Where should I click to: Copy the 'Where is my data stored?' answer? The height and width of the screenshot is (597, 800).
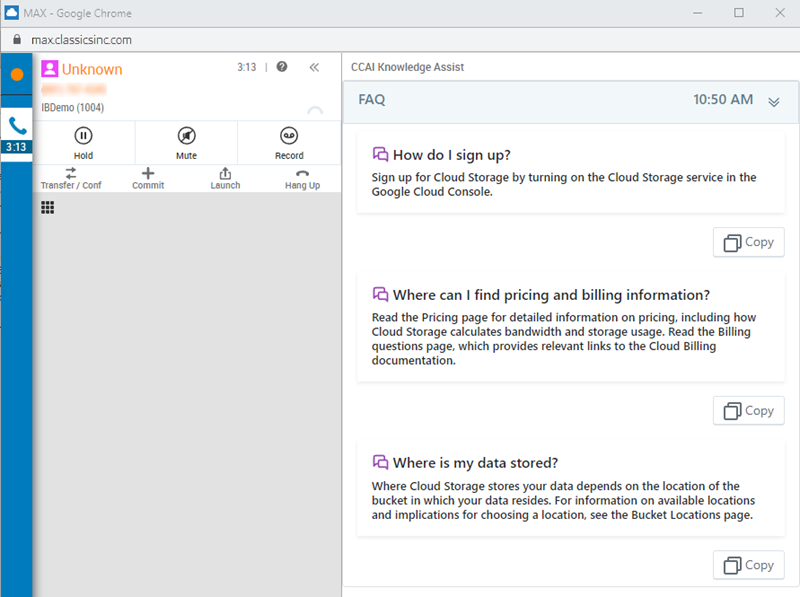(748, 565)
